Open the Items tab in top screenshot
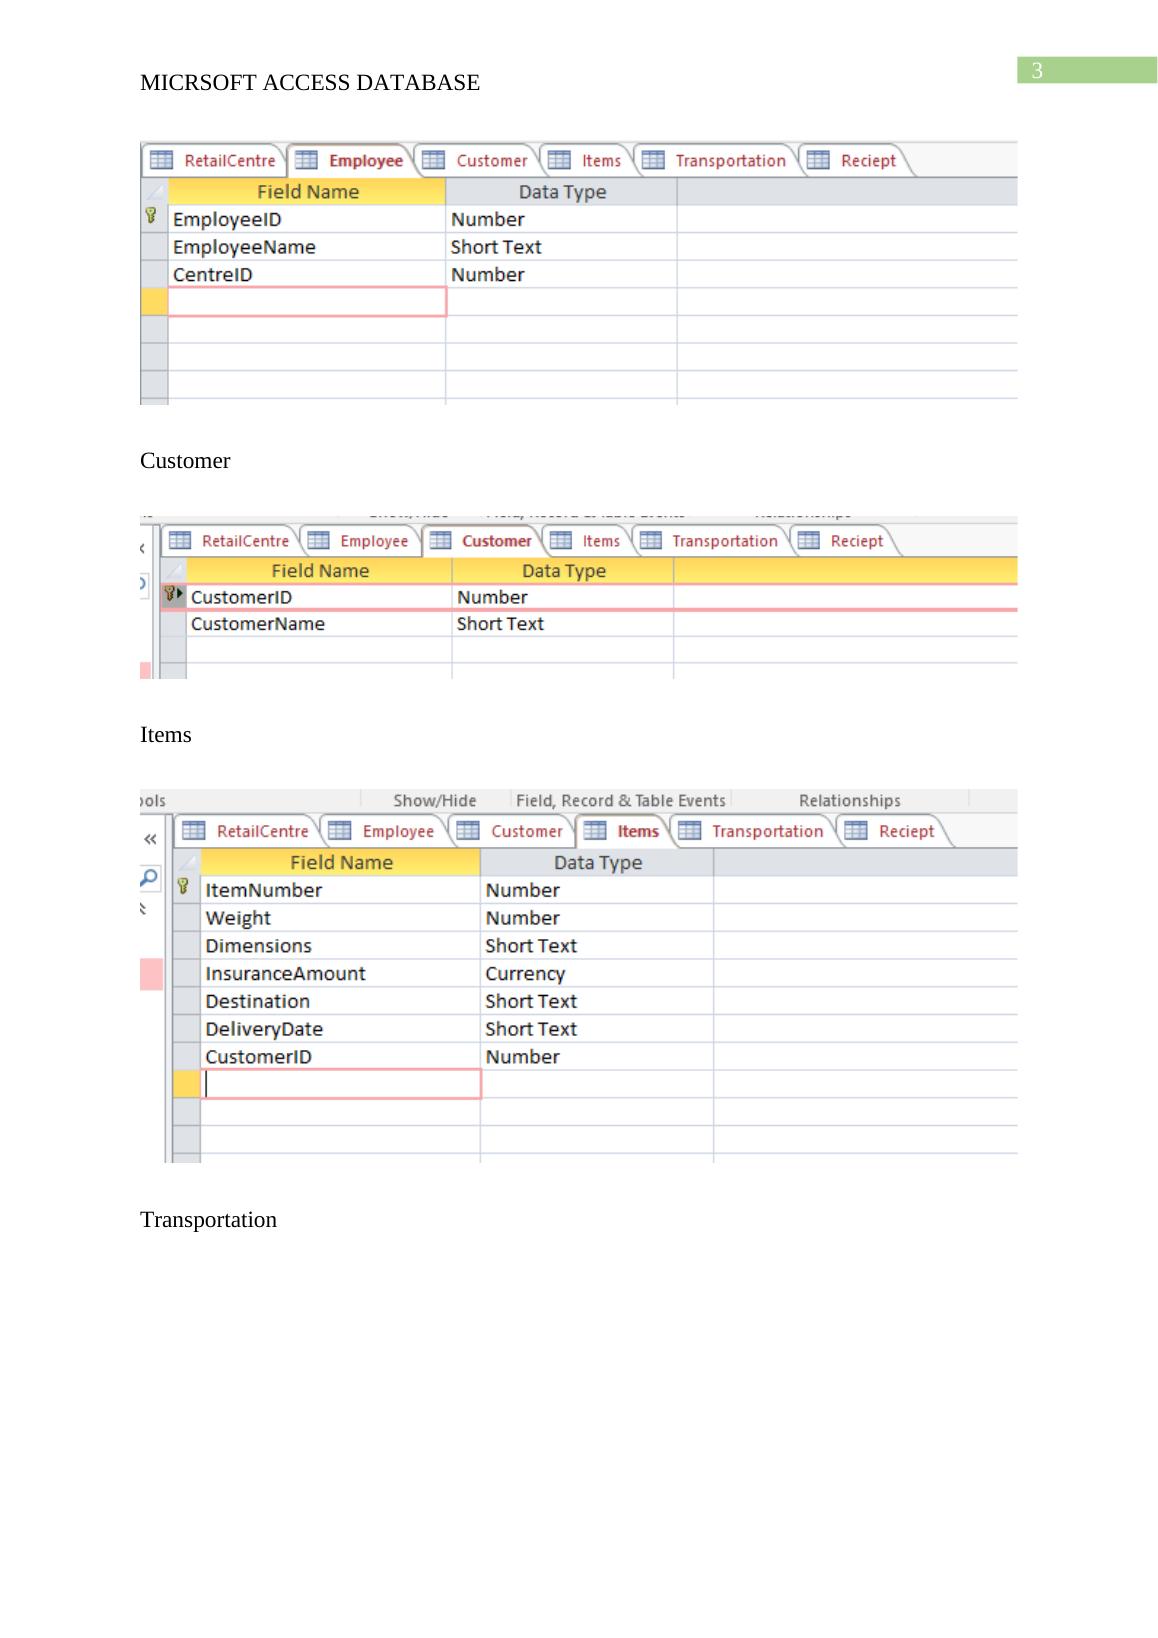Screen dimensions: 1158x1638 click(600, 161)
